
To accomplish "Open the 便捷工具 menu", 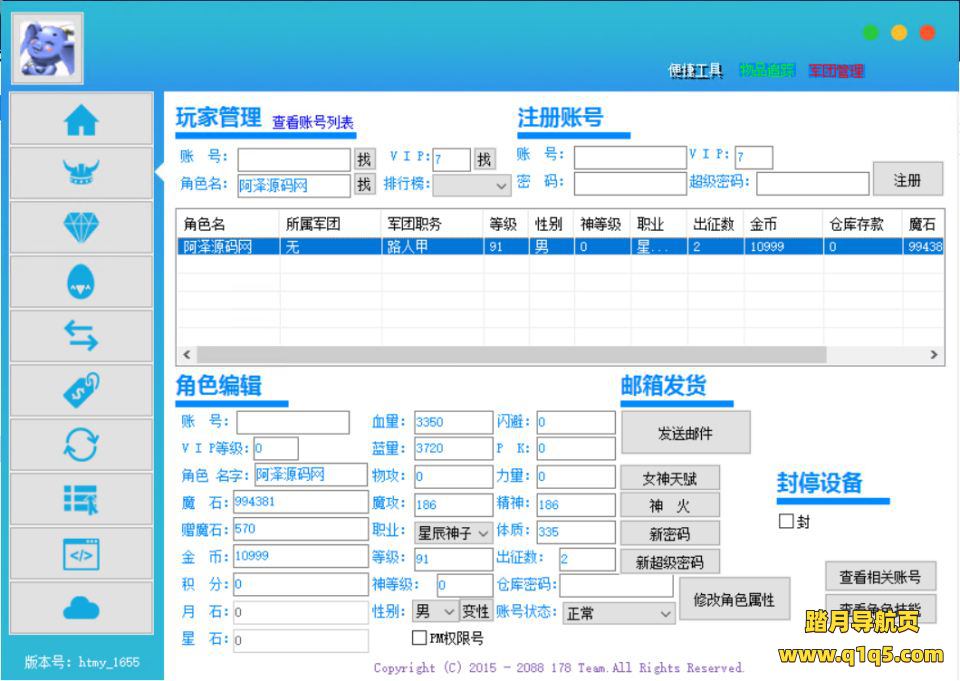I will [695, 70].
